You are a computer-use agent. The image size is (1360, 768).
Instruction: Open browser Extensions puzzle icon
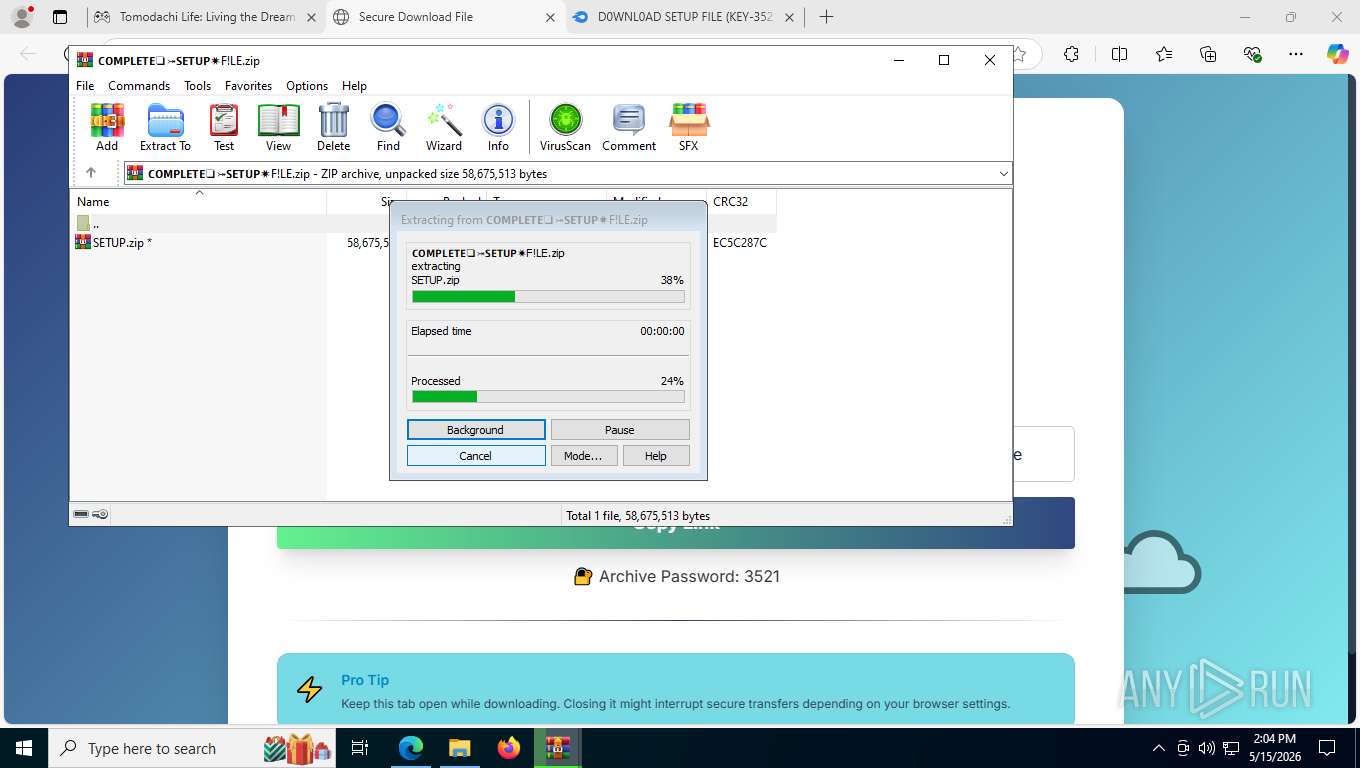coord(1071,54)
